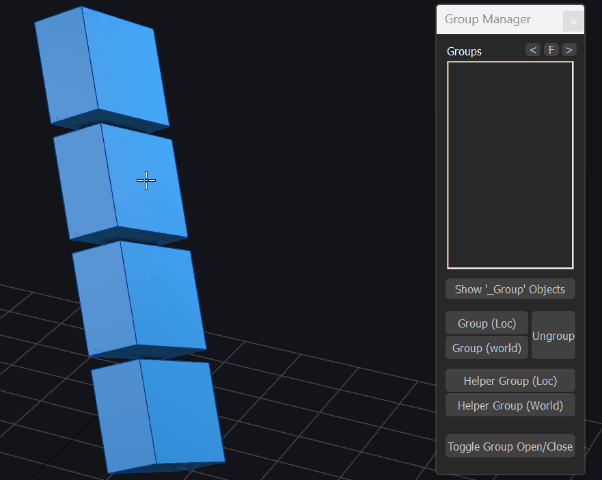The image size is (602, 480).
Task: Click the 'Groups' label text
Action: (464, 51)
